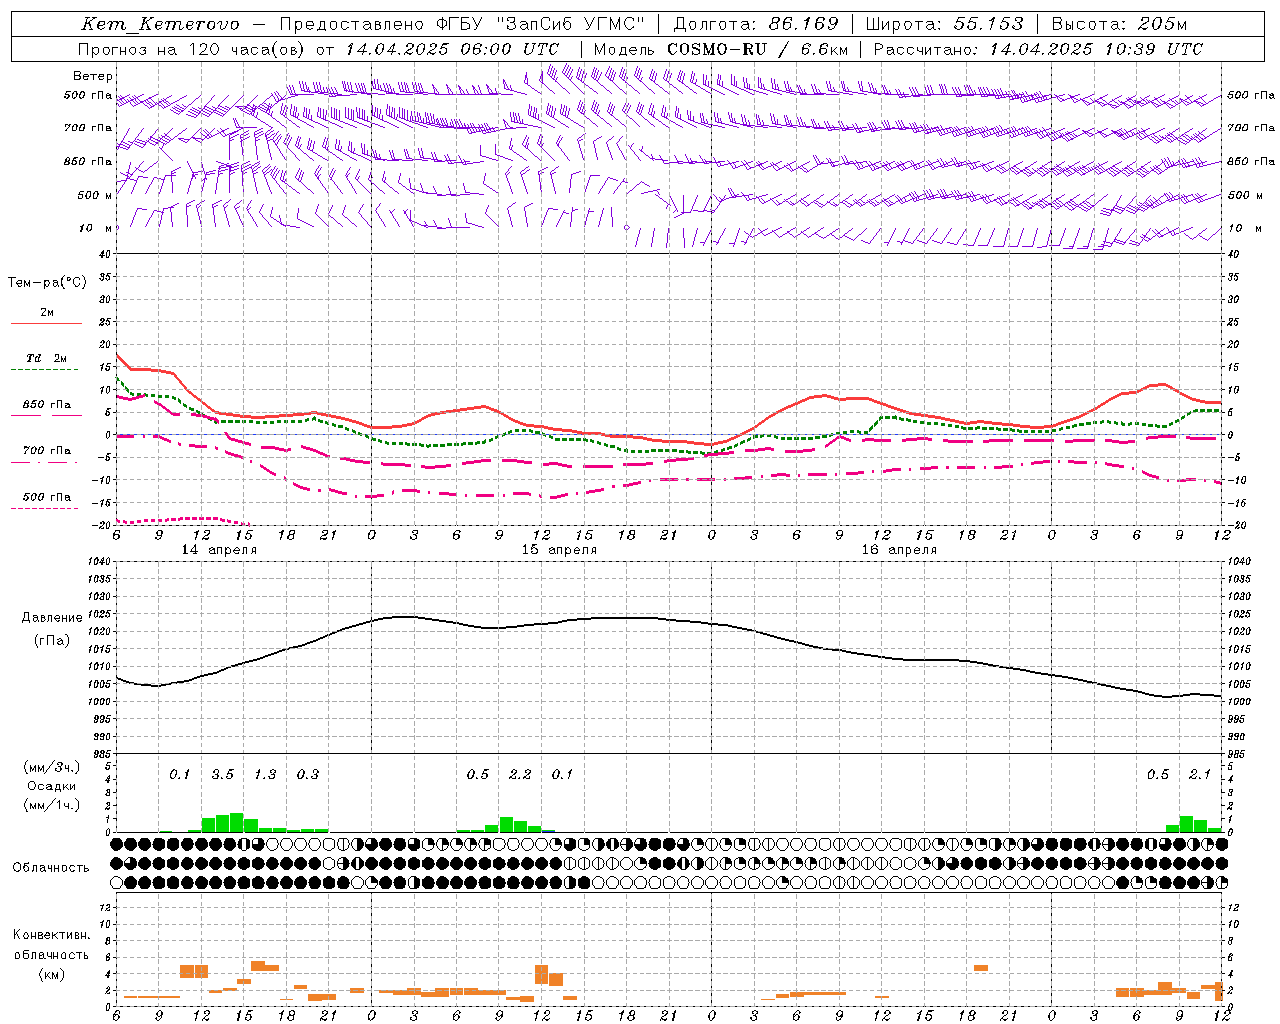Screen dimensions: 1280x1024
Task: Click the 850 гПа temperature legend label
Action: (x=46, y=405)
